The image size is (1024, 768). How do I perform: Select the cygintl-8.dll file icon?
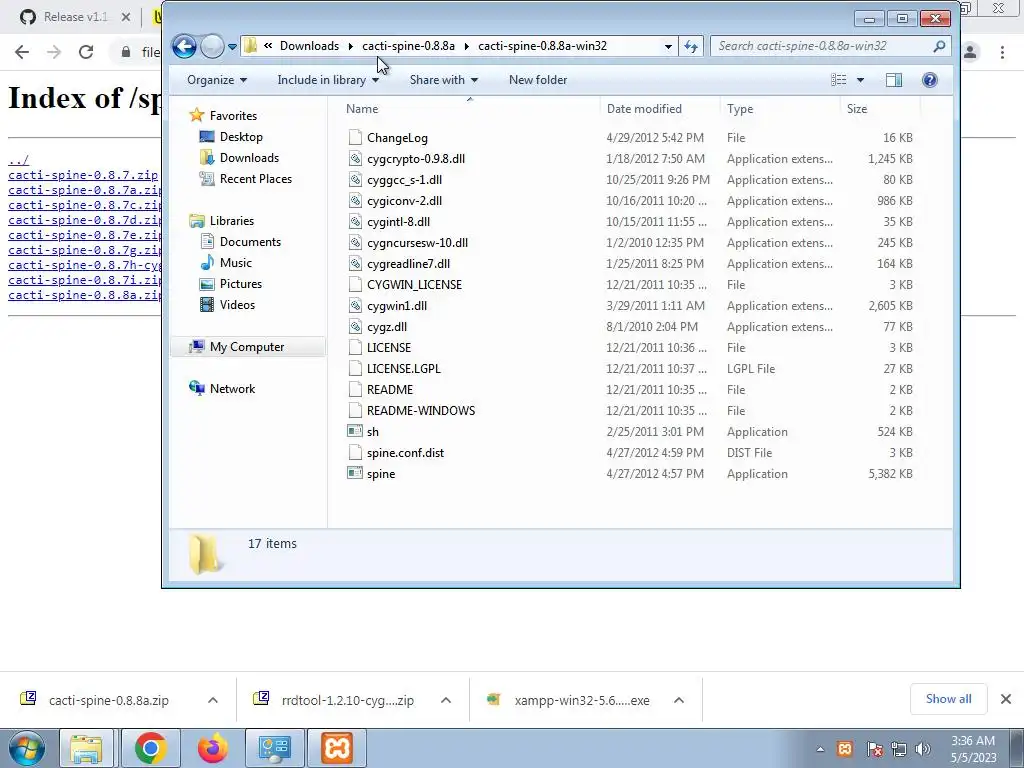tap(355, 221)
